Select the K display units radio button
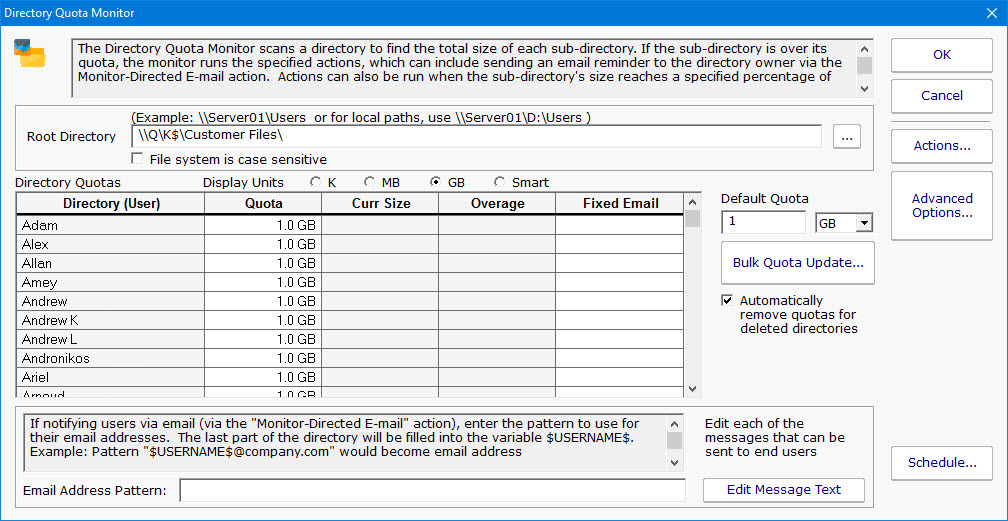The width and height of the screenshot is (1008, 521). pyautogui.click(x=317, y=182)
